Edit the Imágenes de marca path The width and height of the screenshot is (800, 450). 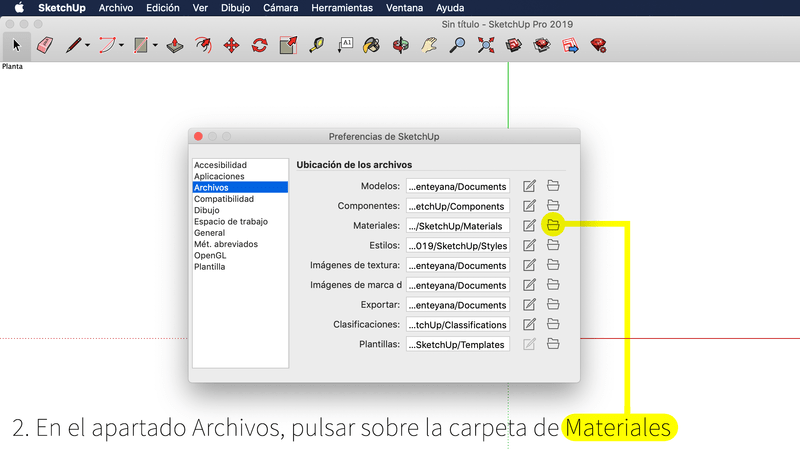[529, 285]
